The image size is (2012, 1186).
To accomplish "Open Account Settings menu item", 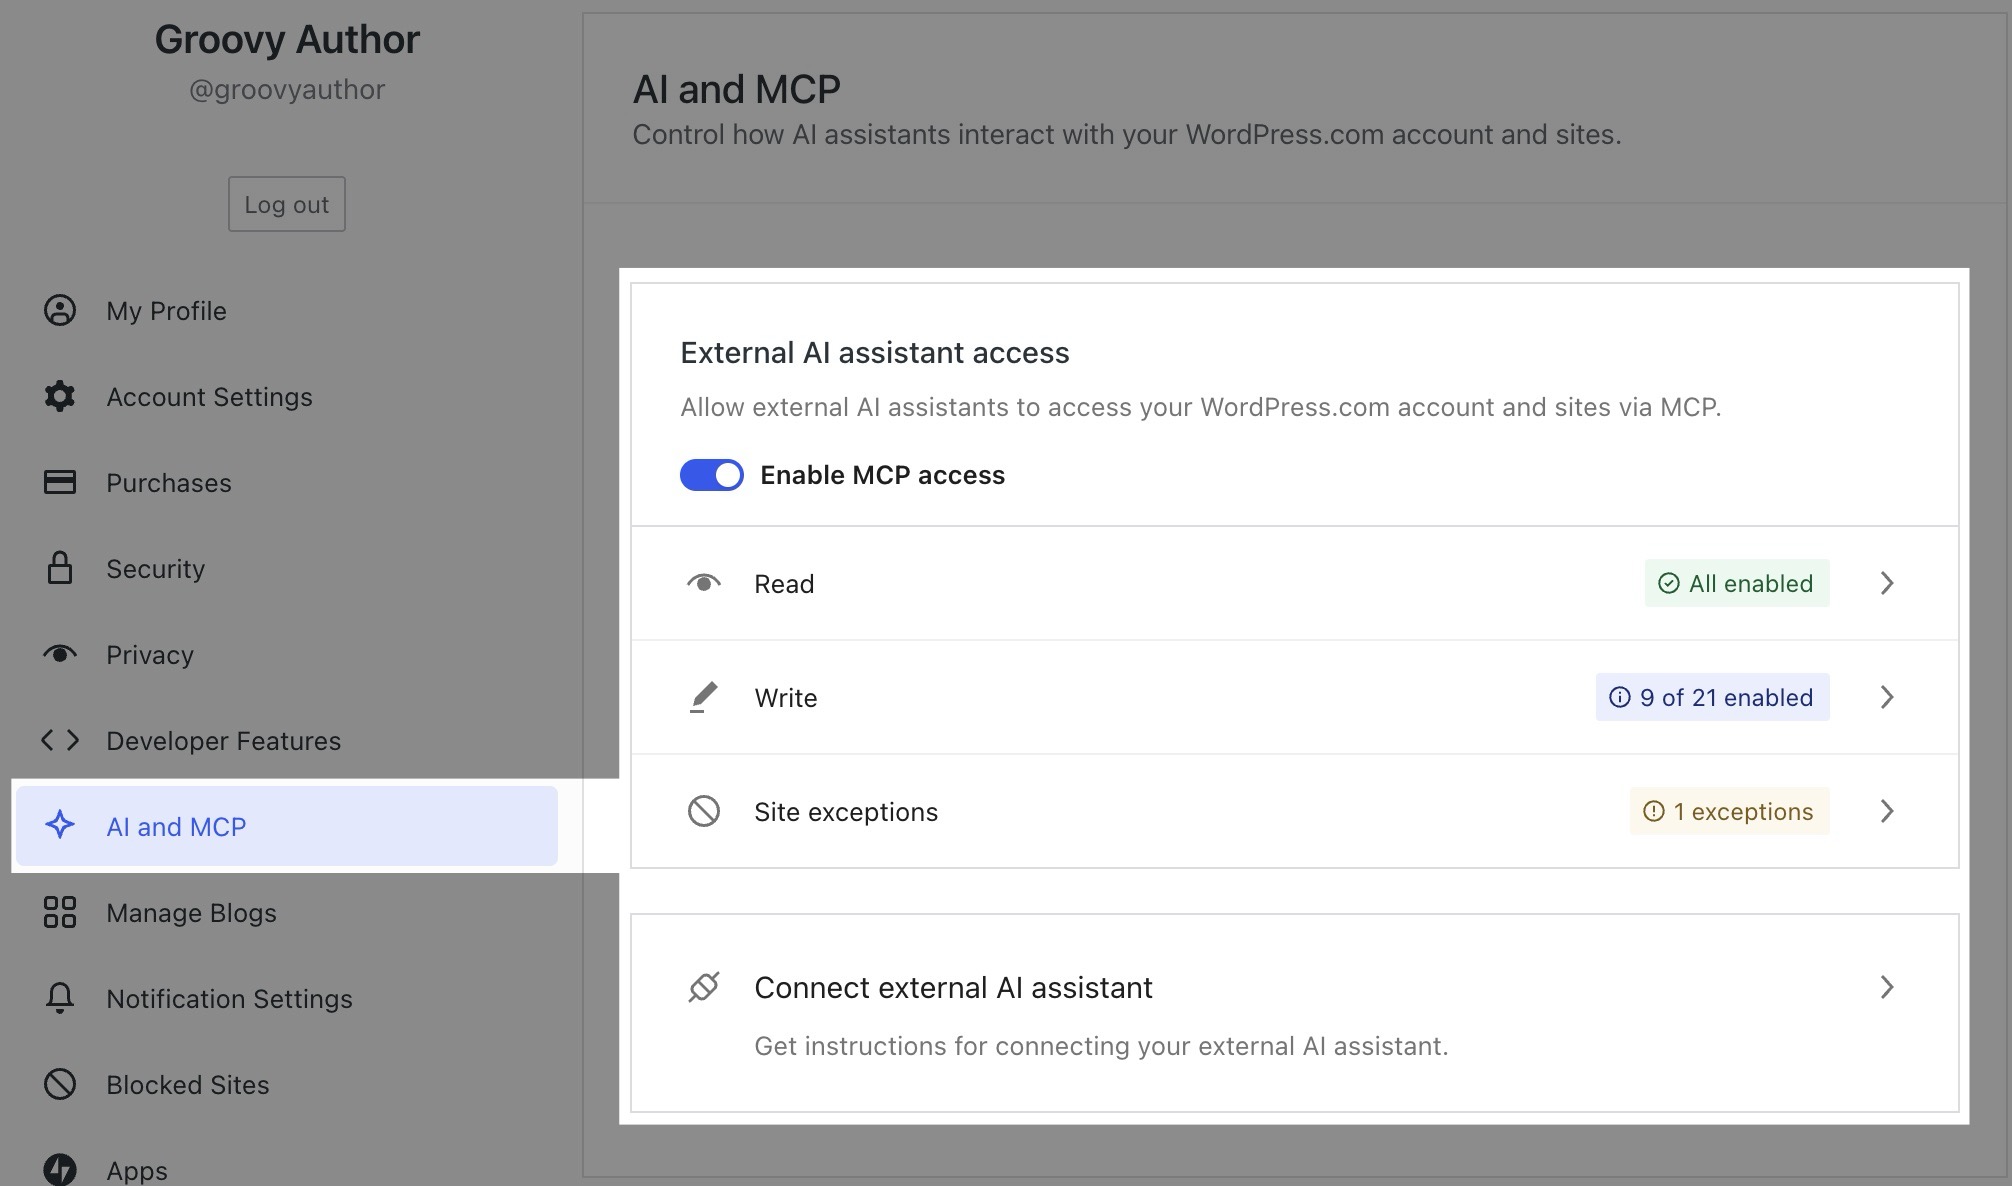I will click(287, 397).
